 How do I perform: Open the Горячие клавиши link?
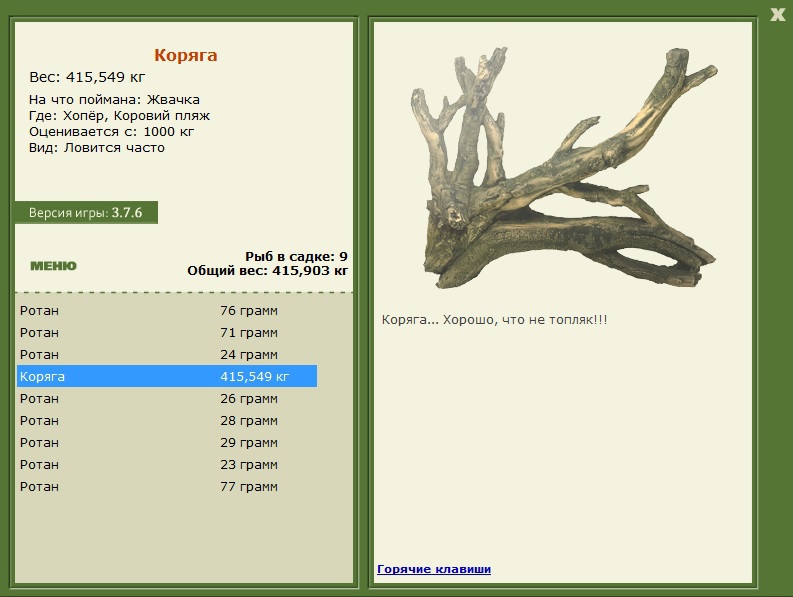click(434, 569)
